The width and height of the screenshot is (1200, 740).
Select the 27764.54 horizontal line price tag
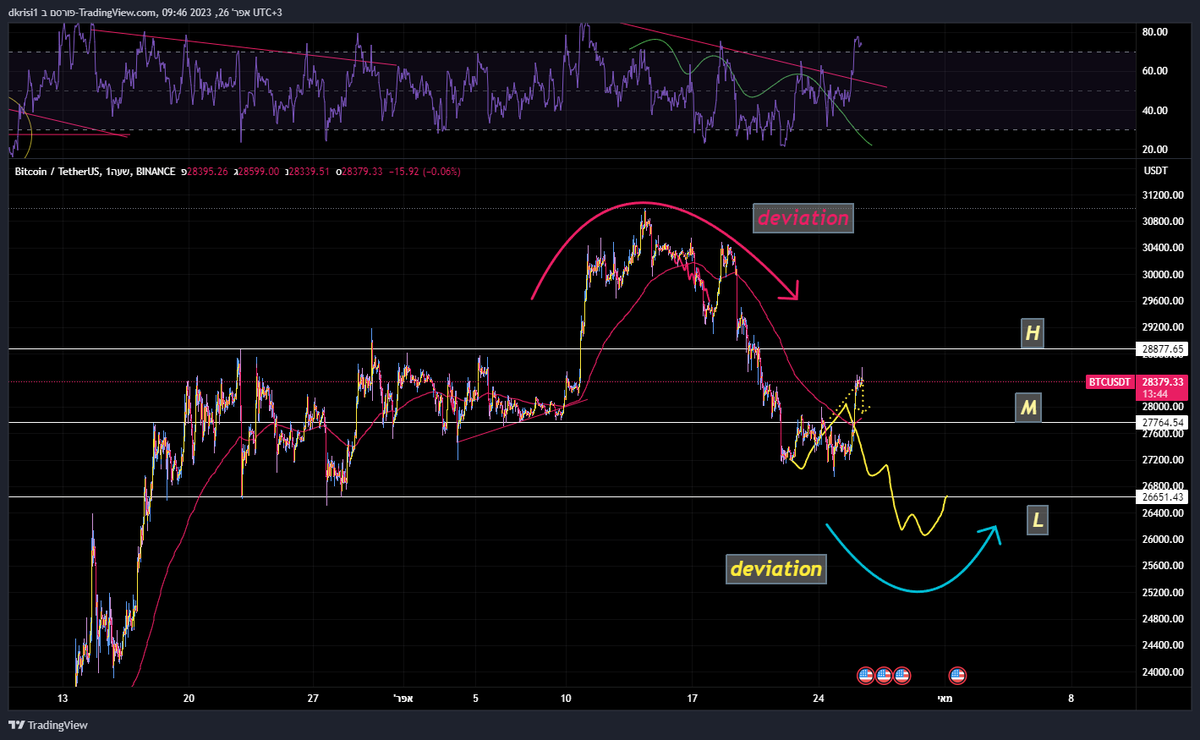pos(1161,423)
